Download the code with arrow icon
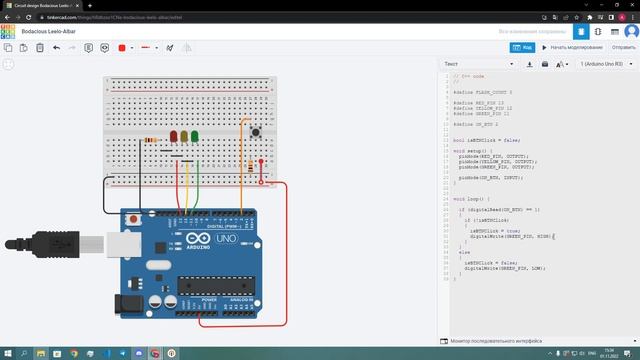The image size is (640, 360). point(529,64)
